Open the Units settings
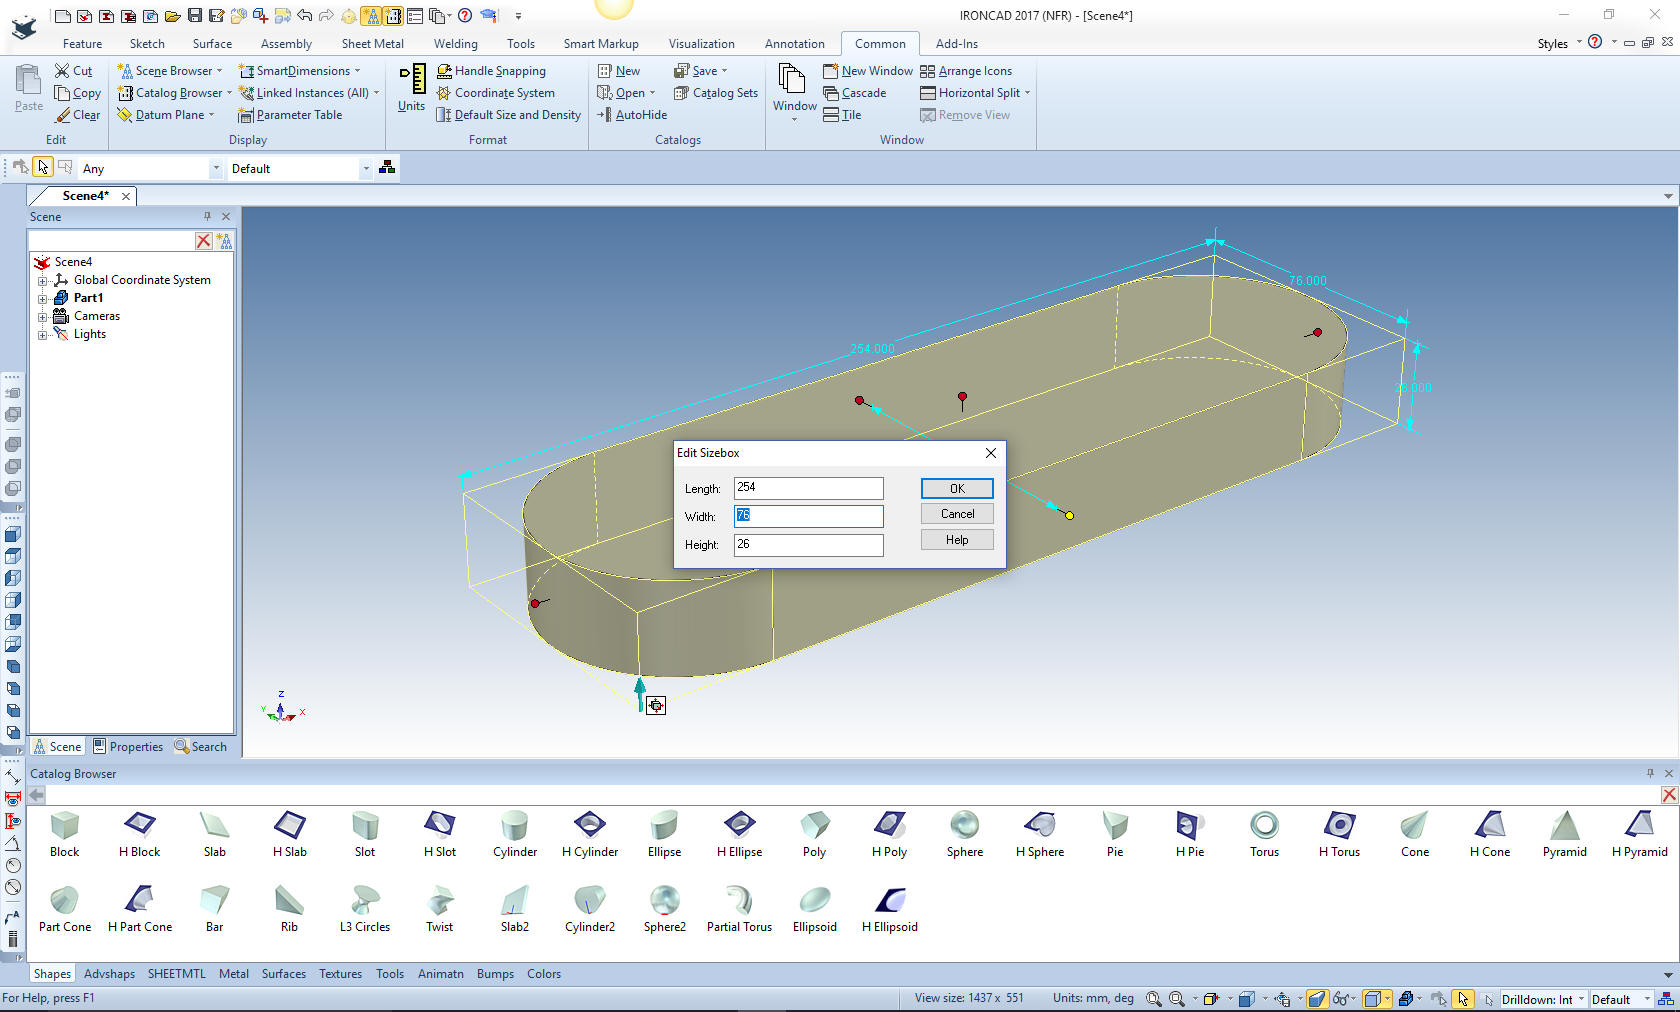1680x1012 pixels. [411, 89]
